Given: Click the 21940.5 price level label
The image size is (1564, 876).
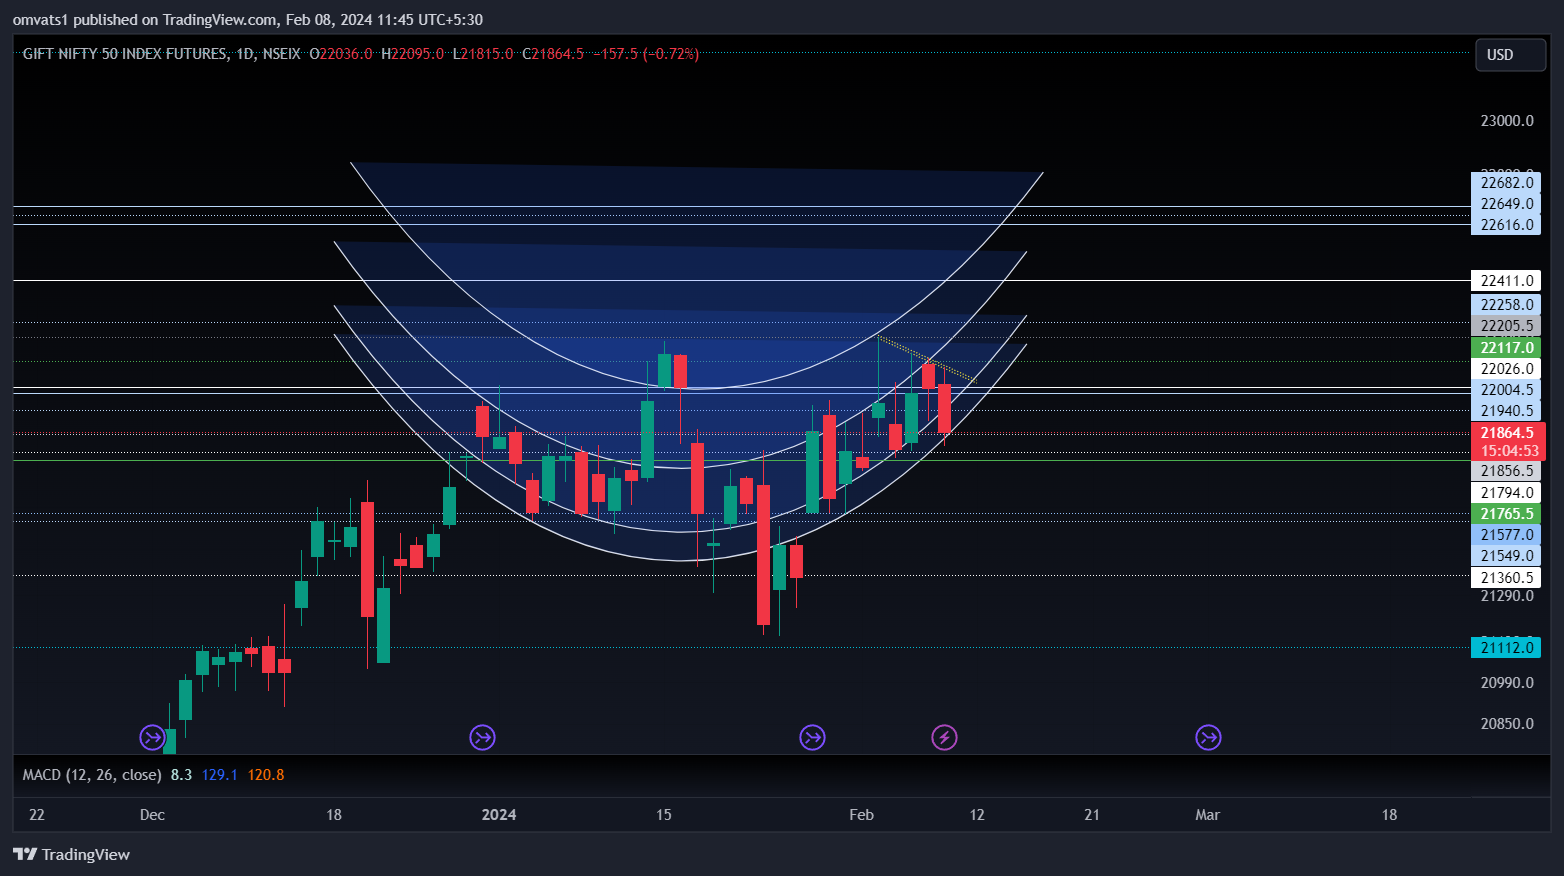Looking at the screenshot, I should [1506, 411].
